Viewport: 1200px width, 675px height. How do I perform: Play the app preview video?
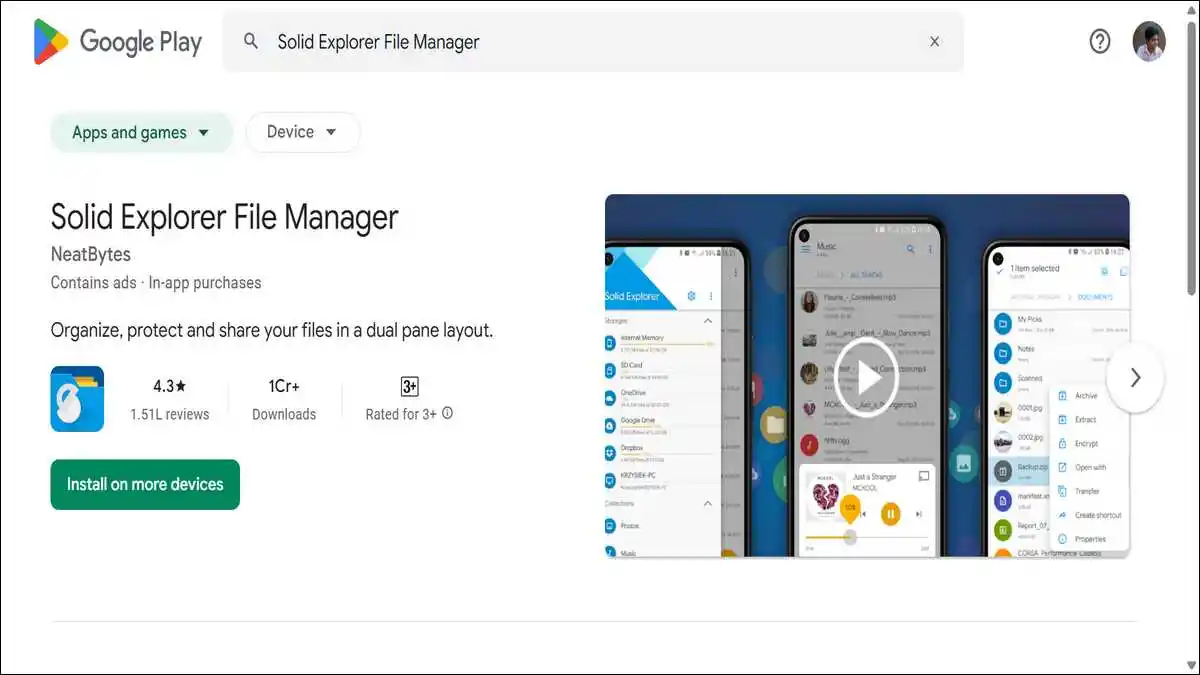coord(867,377)
